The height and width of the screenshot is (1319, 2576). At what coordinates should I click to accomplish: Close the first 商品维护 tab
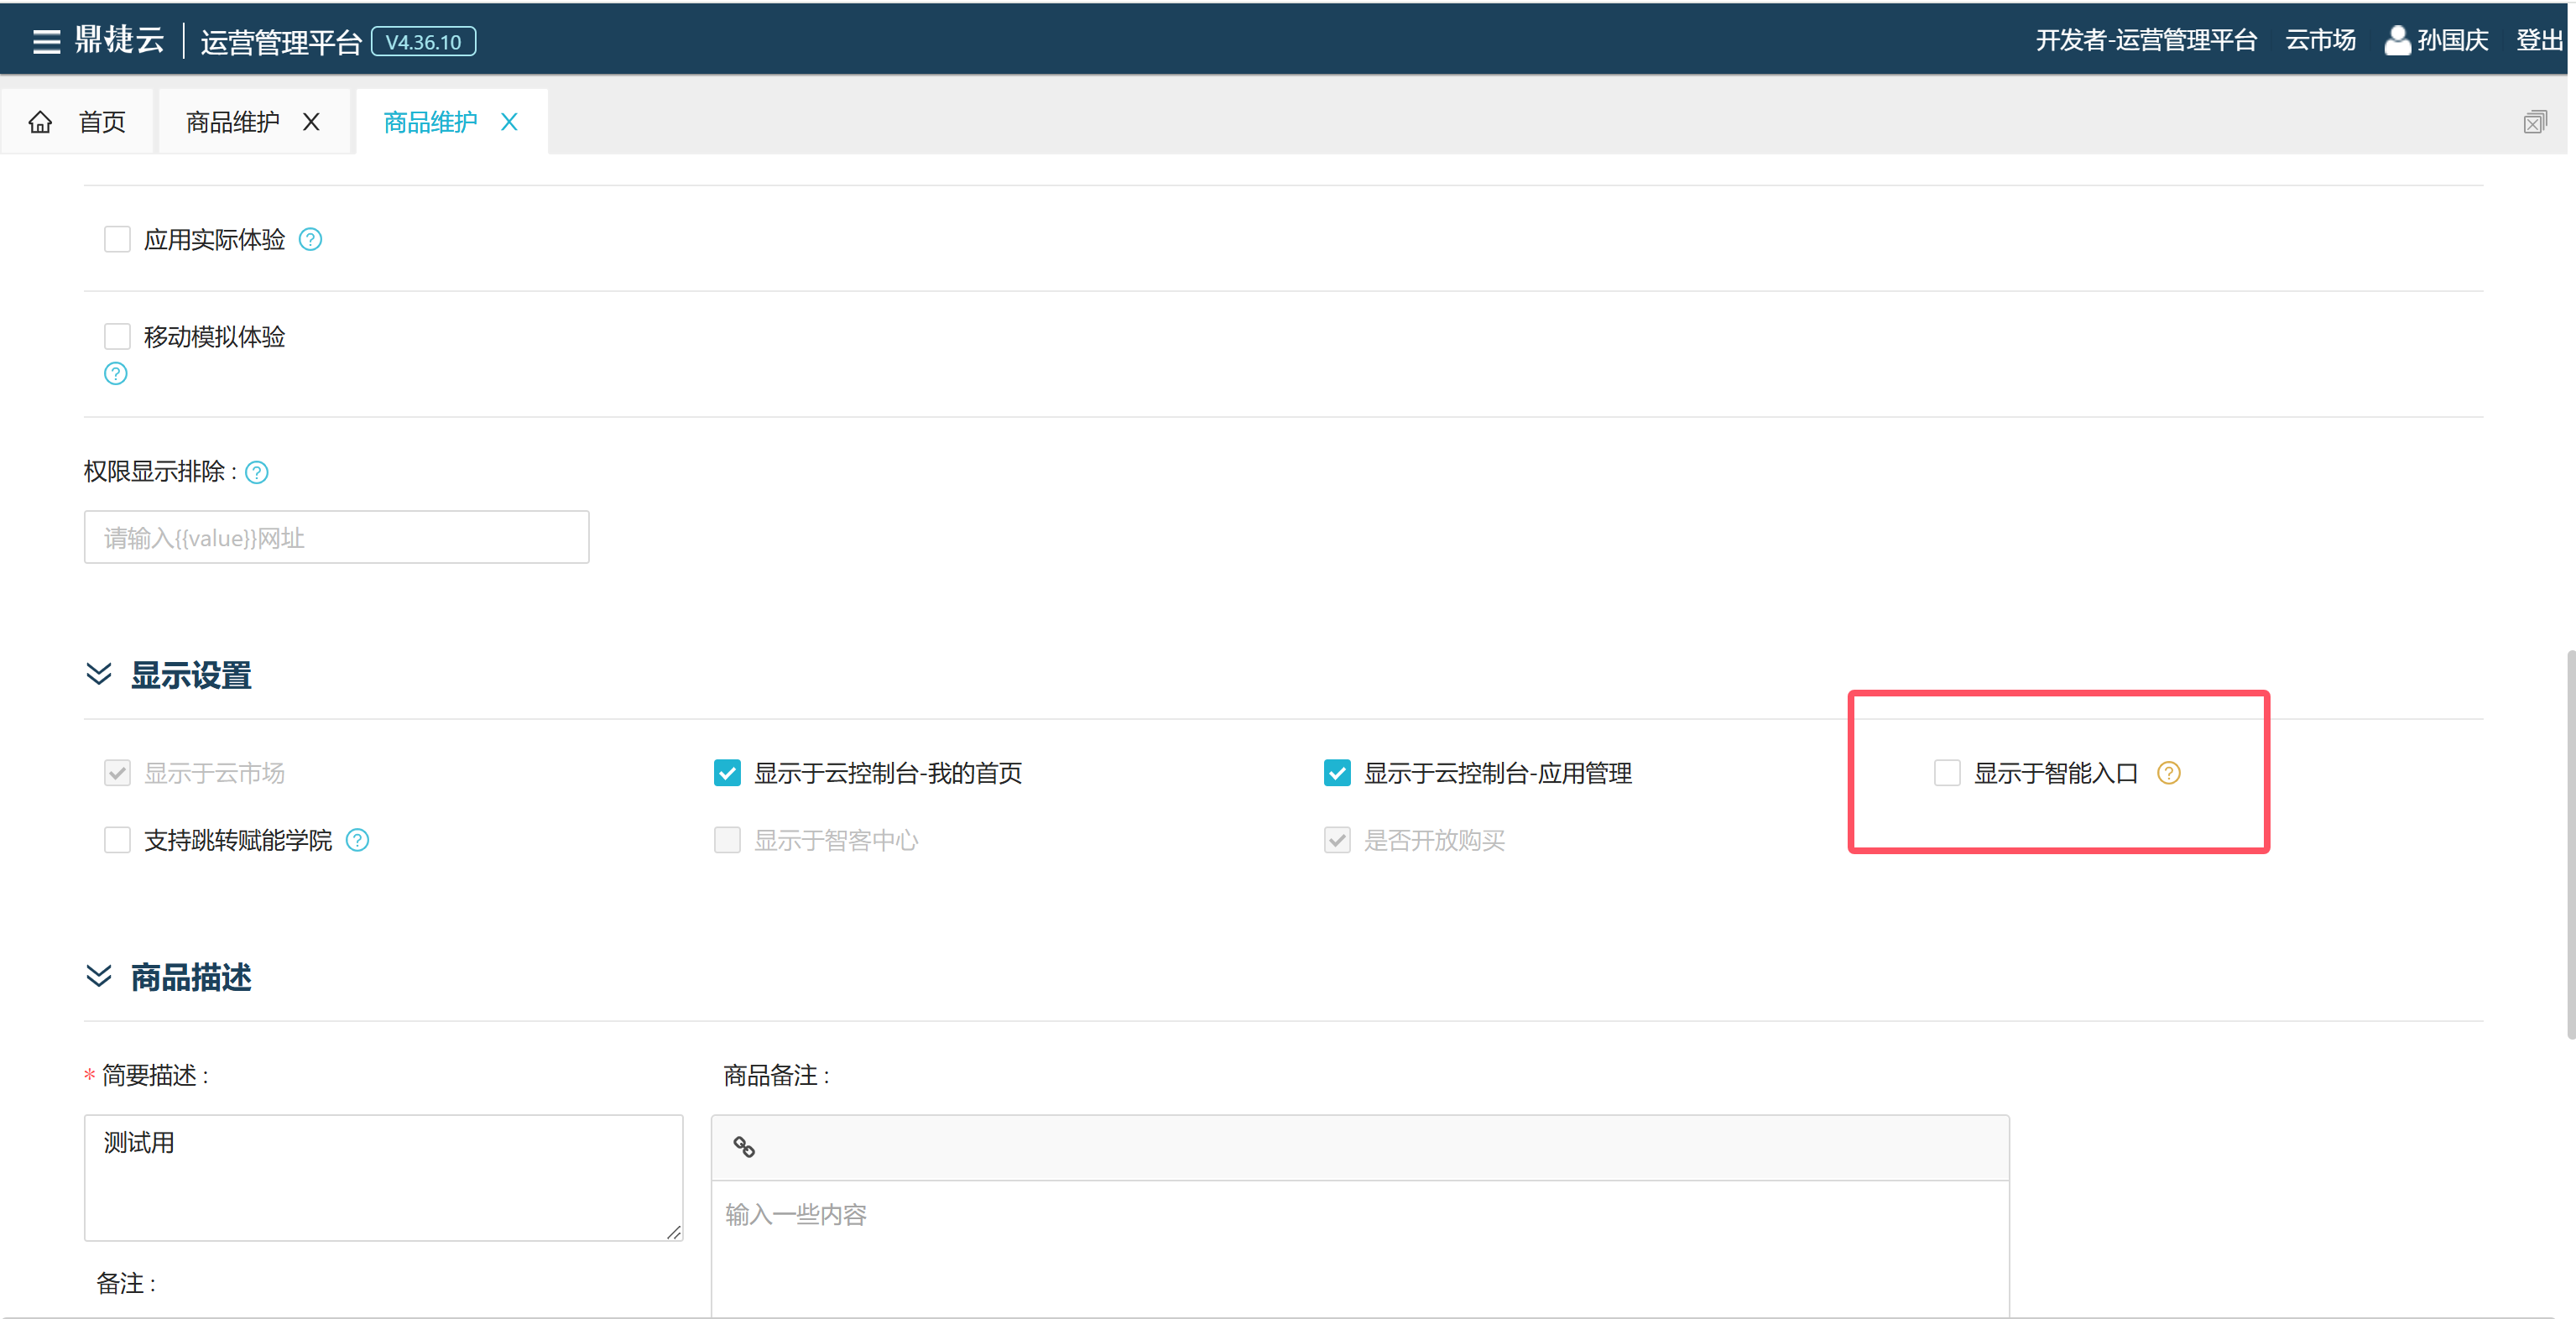coord(311,122)
